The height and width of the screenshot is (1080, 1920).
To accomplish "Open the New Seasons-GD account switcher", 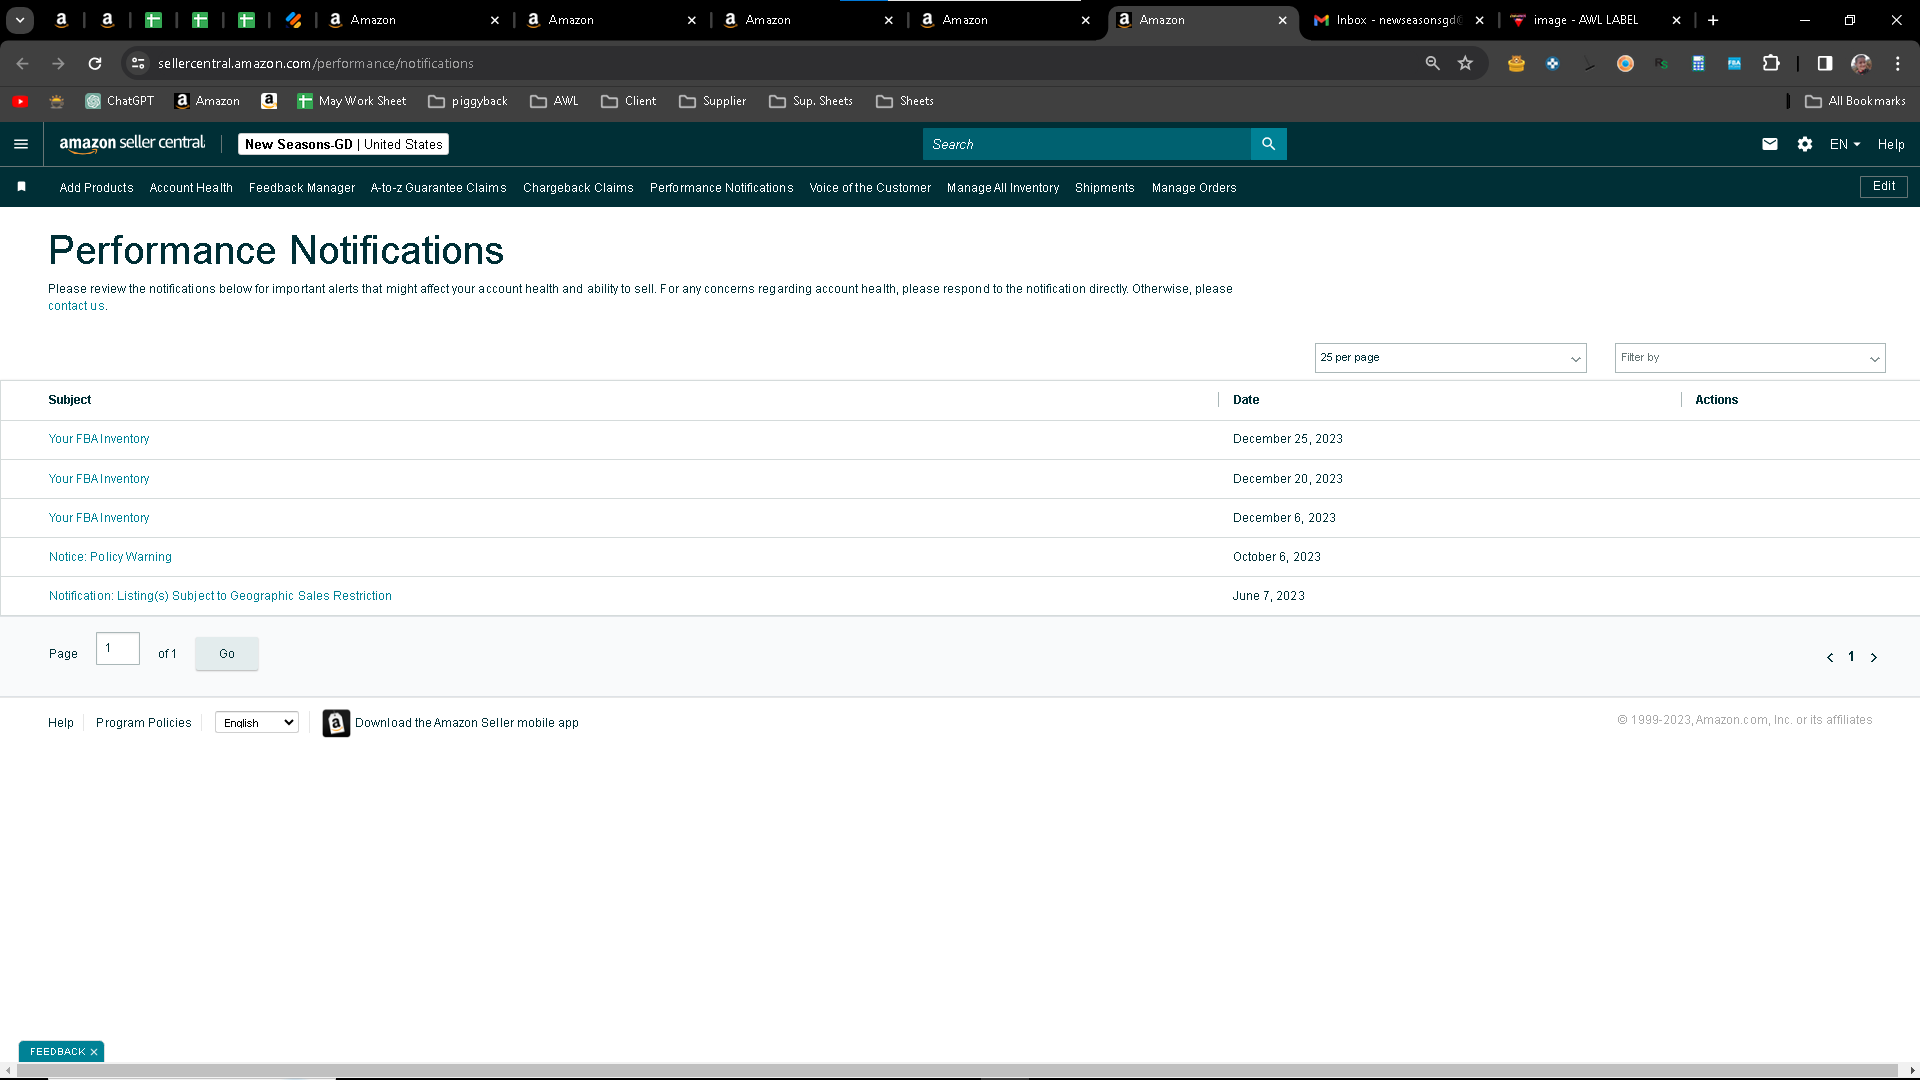I will tap(343, 144).
